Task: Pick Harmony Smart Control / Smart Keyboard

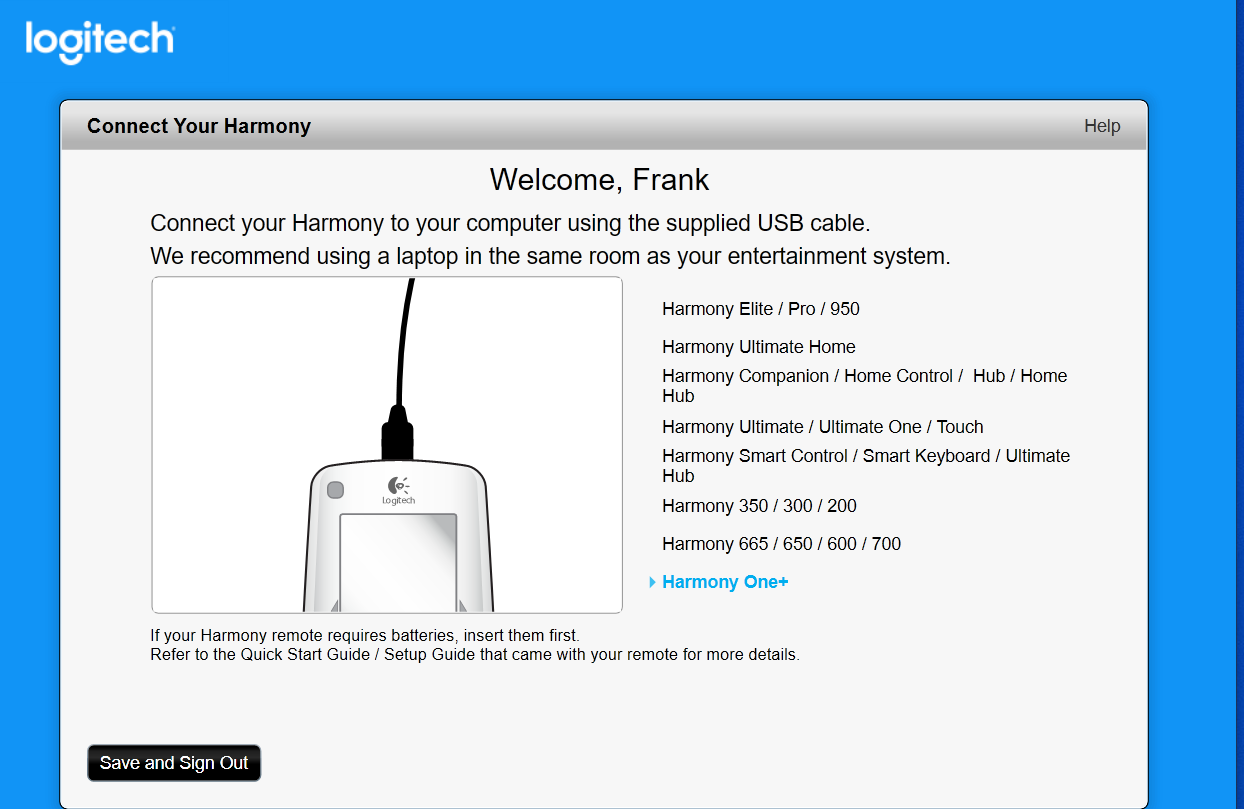Action: tap(866, 466)
